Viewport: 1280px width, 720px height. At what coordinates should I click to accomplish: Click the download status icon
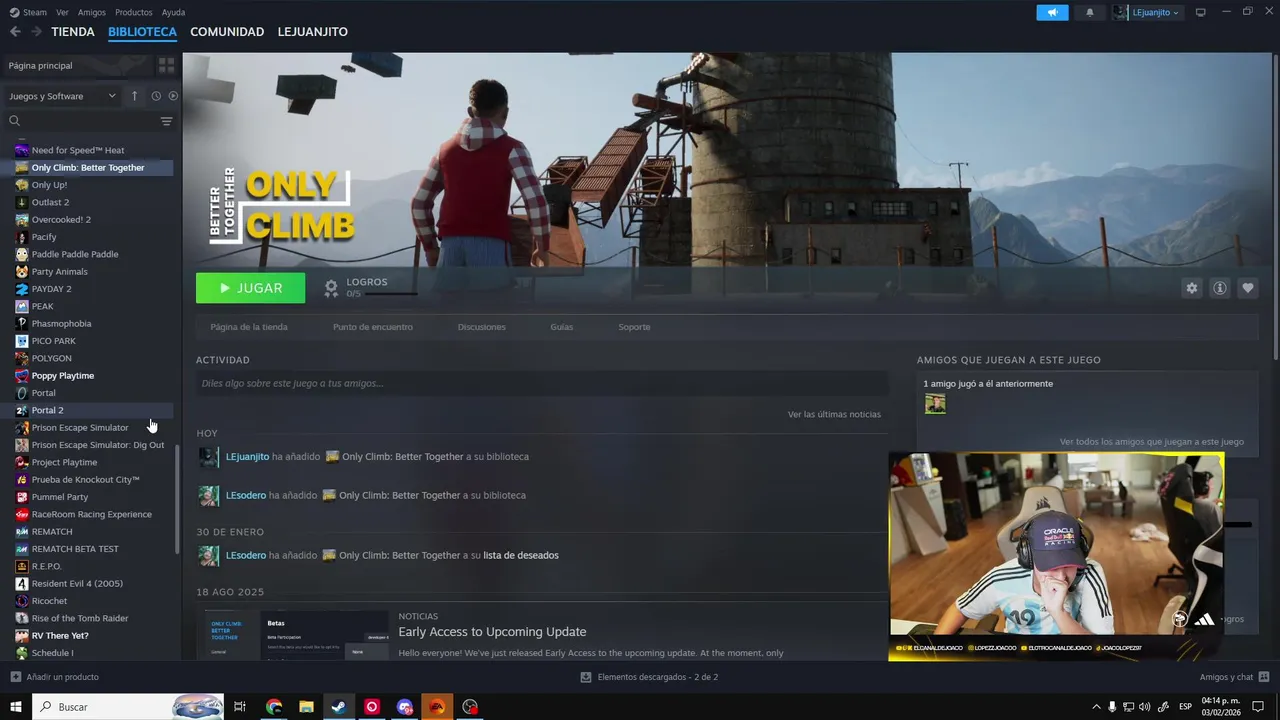coord(586,677)
